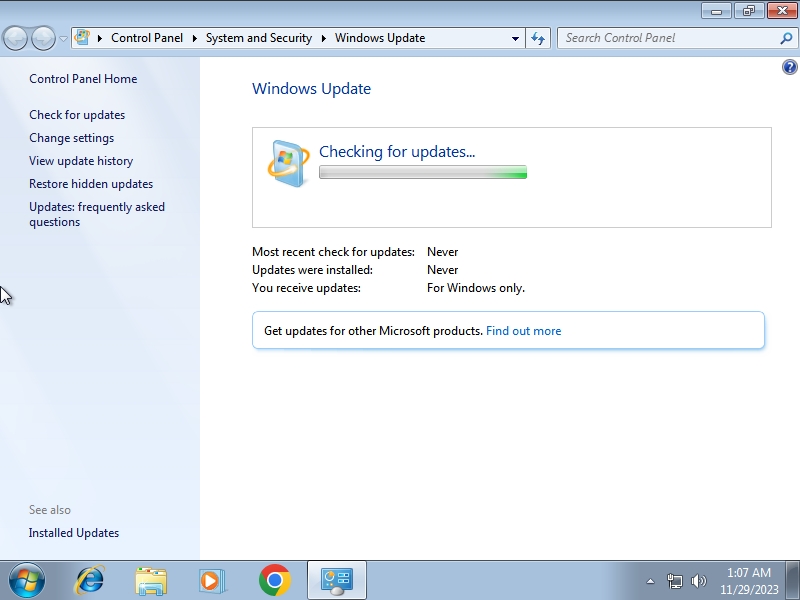This screenshot has height=600, width=800.
Task: Open Installed Updates under See also
Action: (74, 533)
